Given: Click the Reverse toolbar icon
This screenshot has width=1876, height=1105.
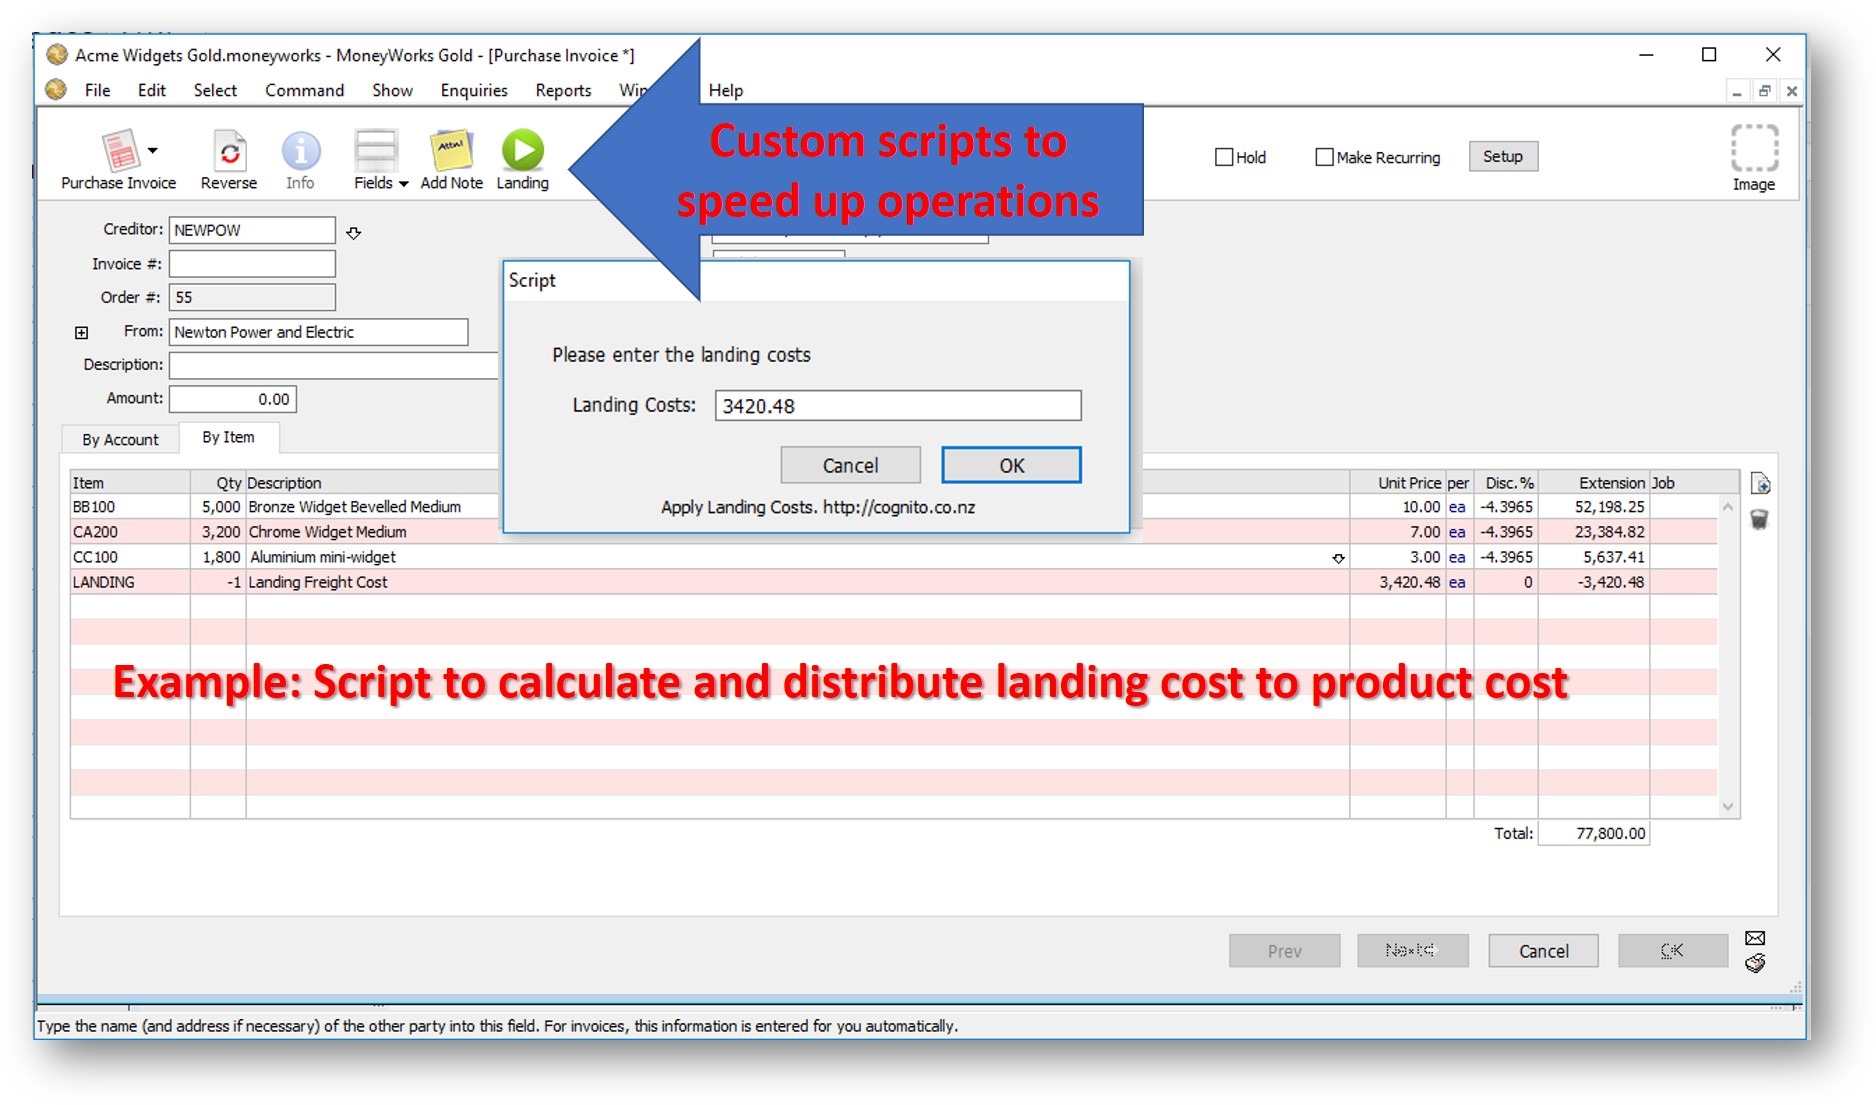Looking at the screenshot, I should click(x=229, y=151).
